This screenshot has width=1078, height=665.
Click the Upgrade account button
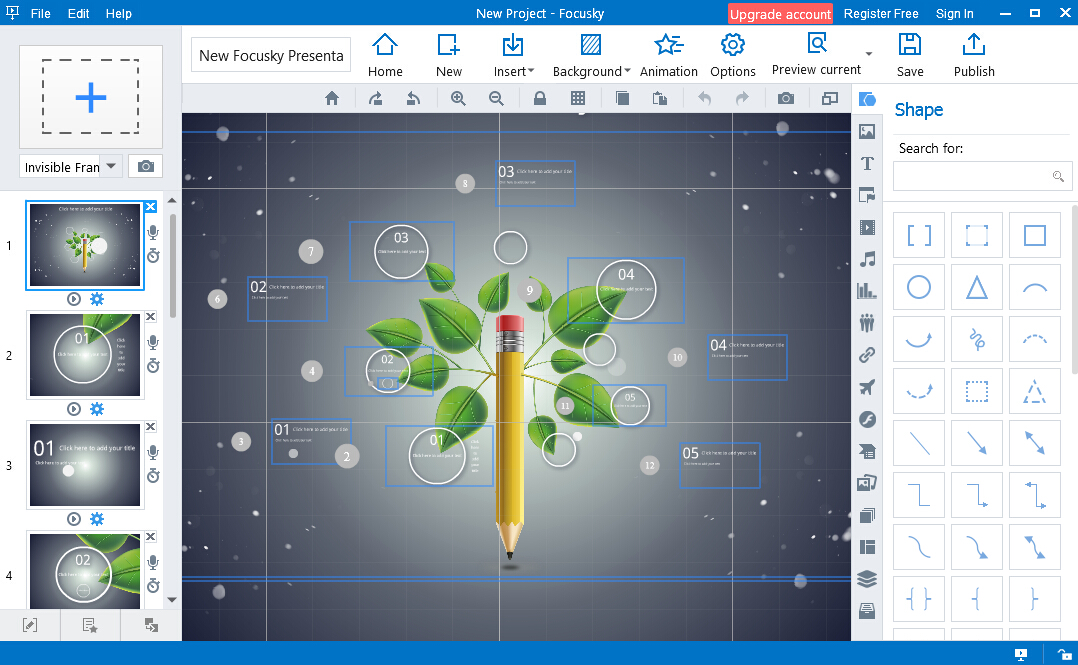780,13
